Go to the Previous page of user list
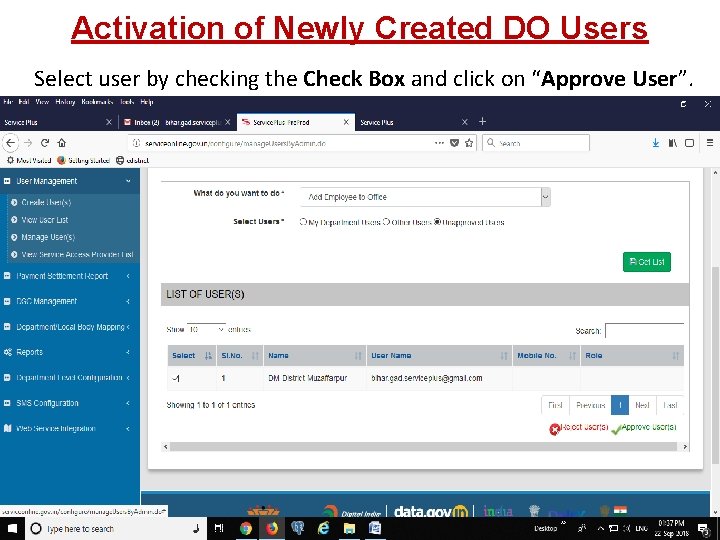This screenshot has height=540, width=720. pyautogui.click(x=590, y=405)
